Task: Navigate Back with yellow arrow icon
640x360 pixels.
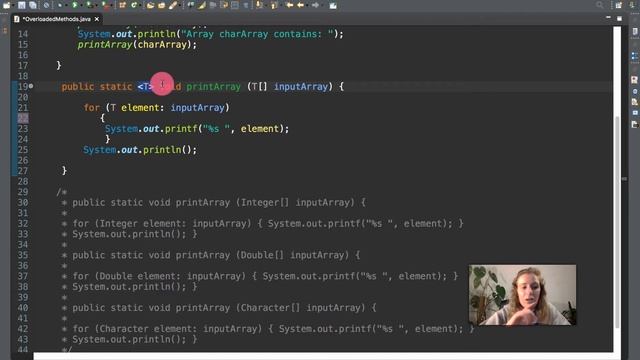Action: pyautogui.click(x=300, y=5)
